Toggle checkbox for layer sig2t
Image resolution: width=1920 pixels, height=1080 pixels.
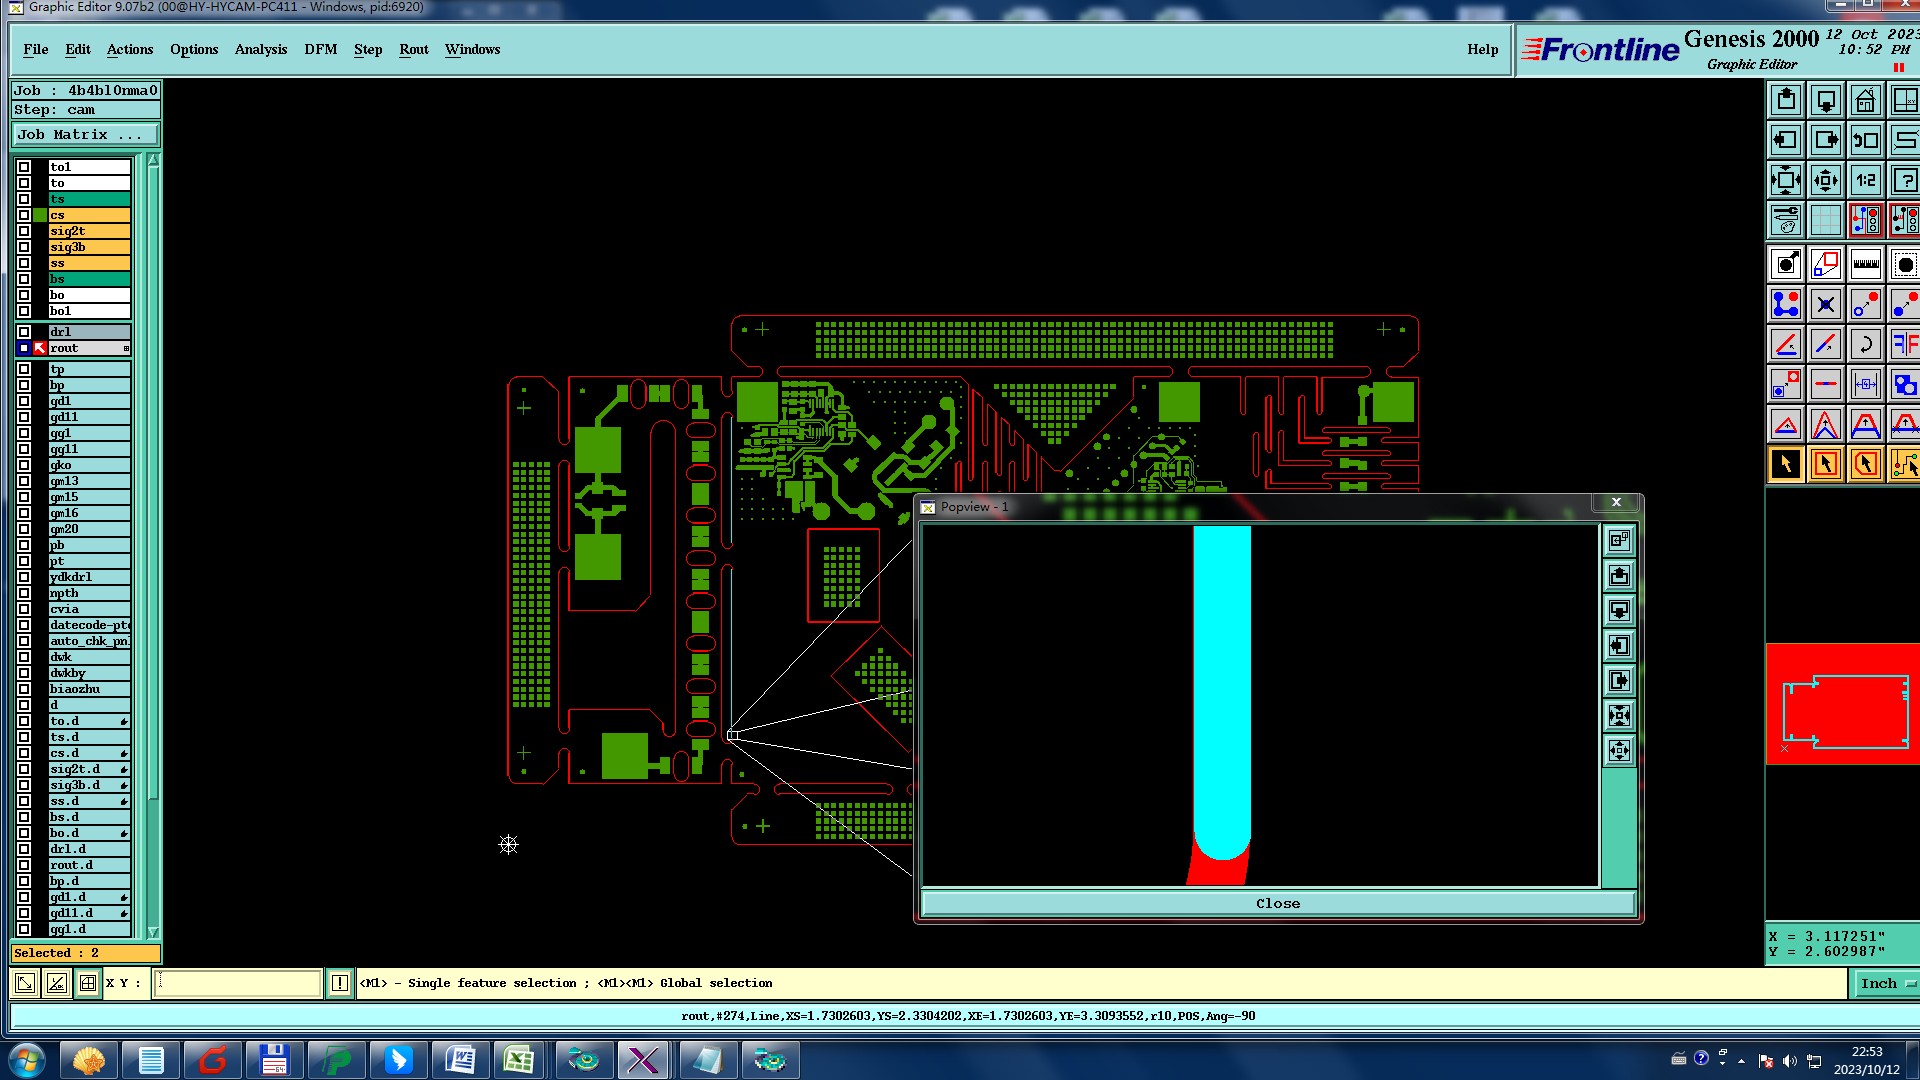coord(24,231)
